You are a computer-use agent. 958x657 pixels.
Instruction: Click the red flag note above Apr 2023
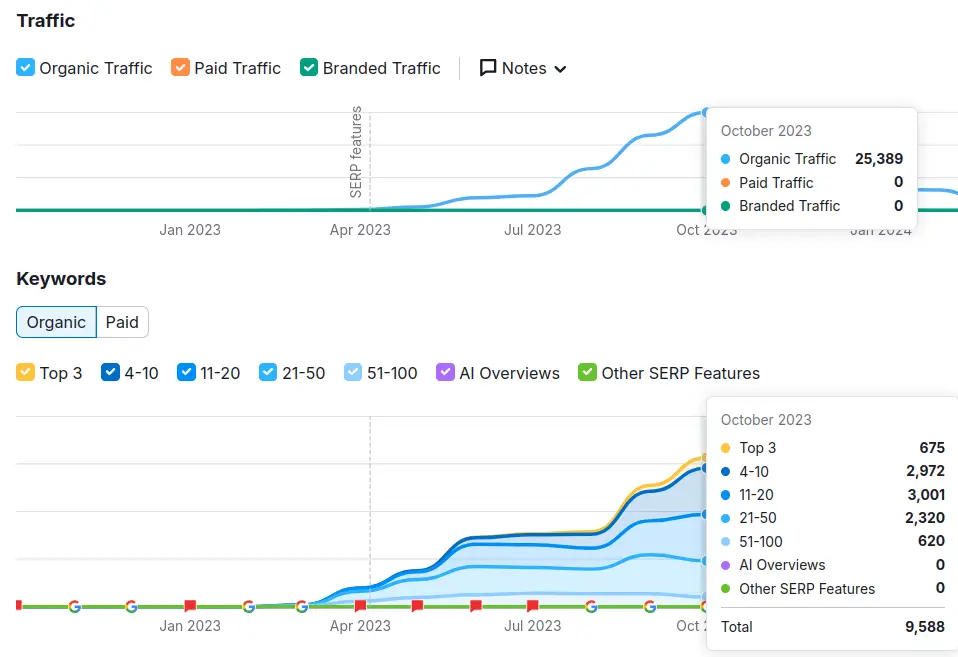click(360, 605)
